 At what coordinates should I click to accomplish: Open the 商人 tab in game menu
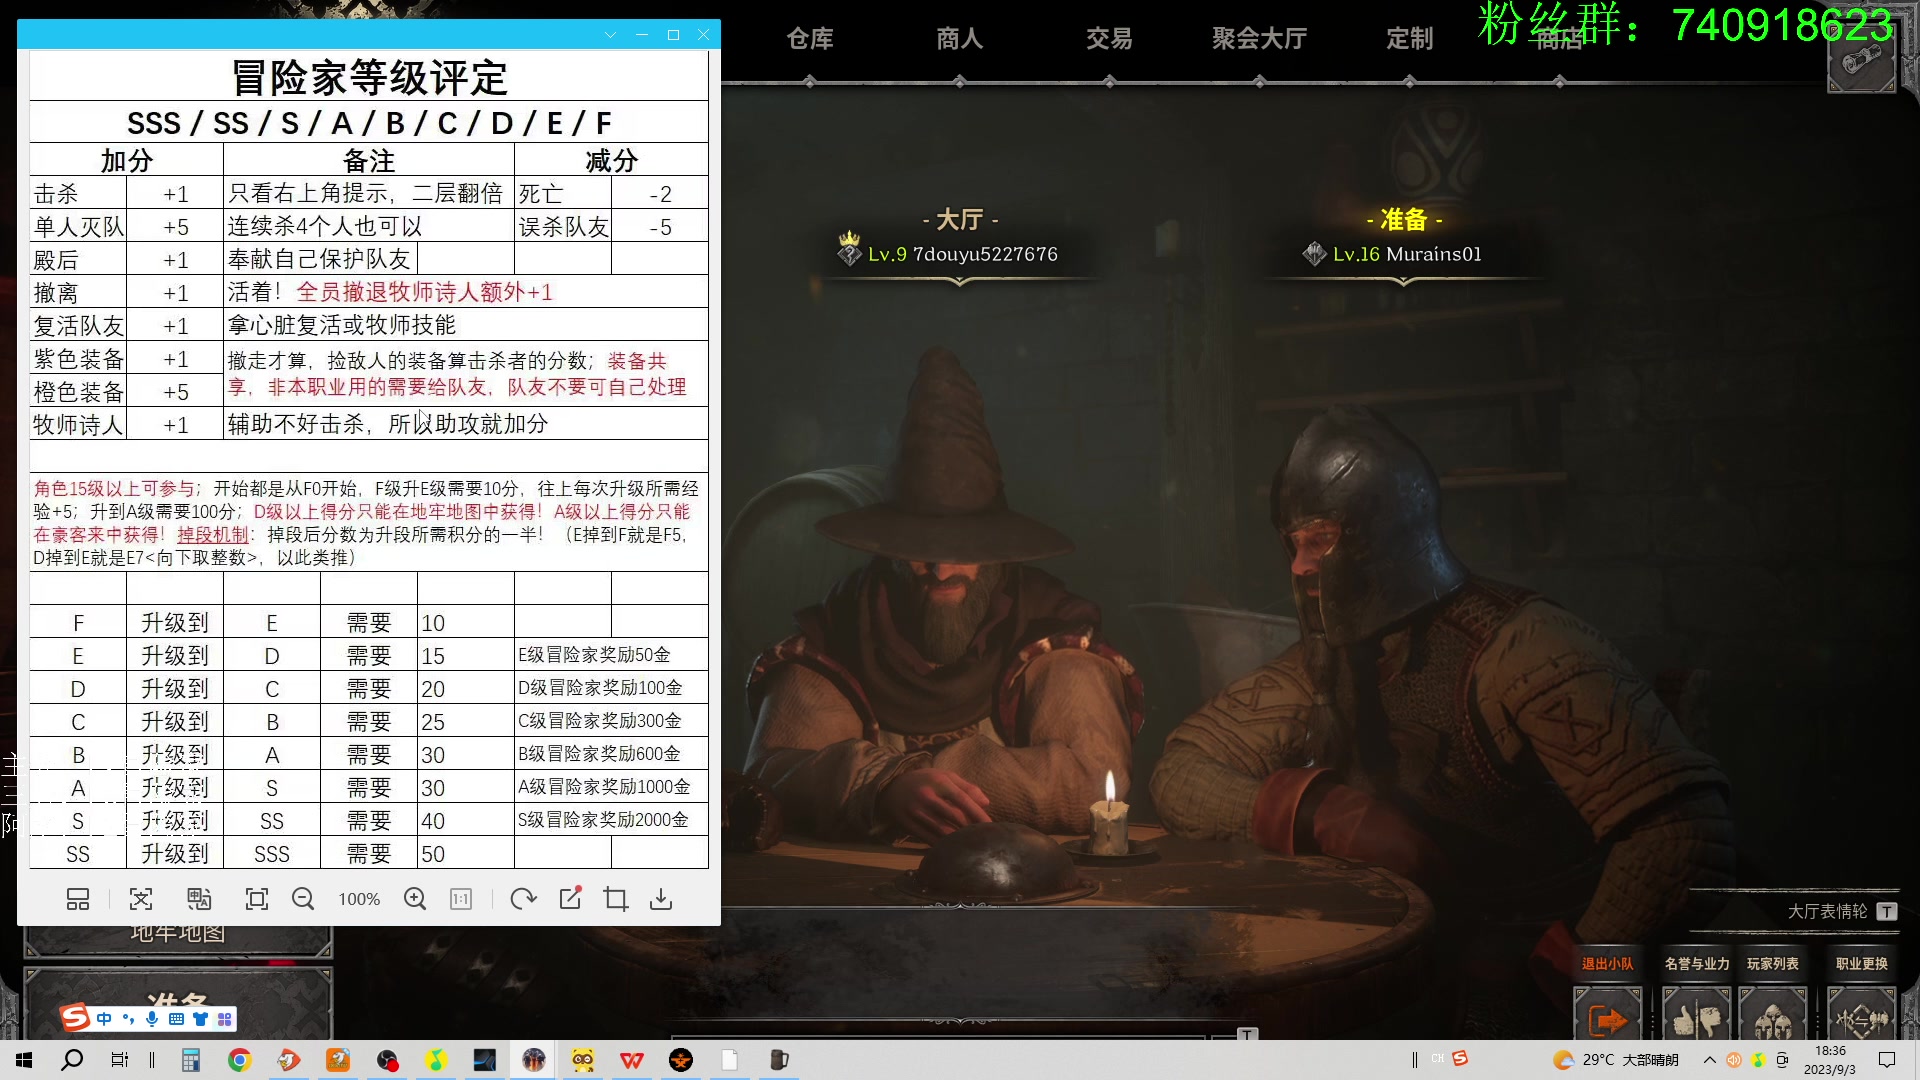click(960, 39)
